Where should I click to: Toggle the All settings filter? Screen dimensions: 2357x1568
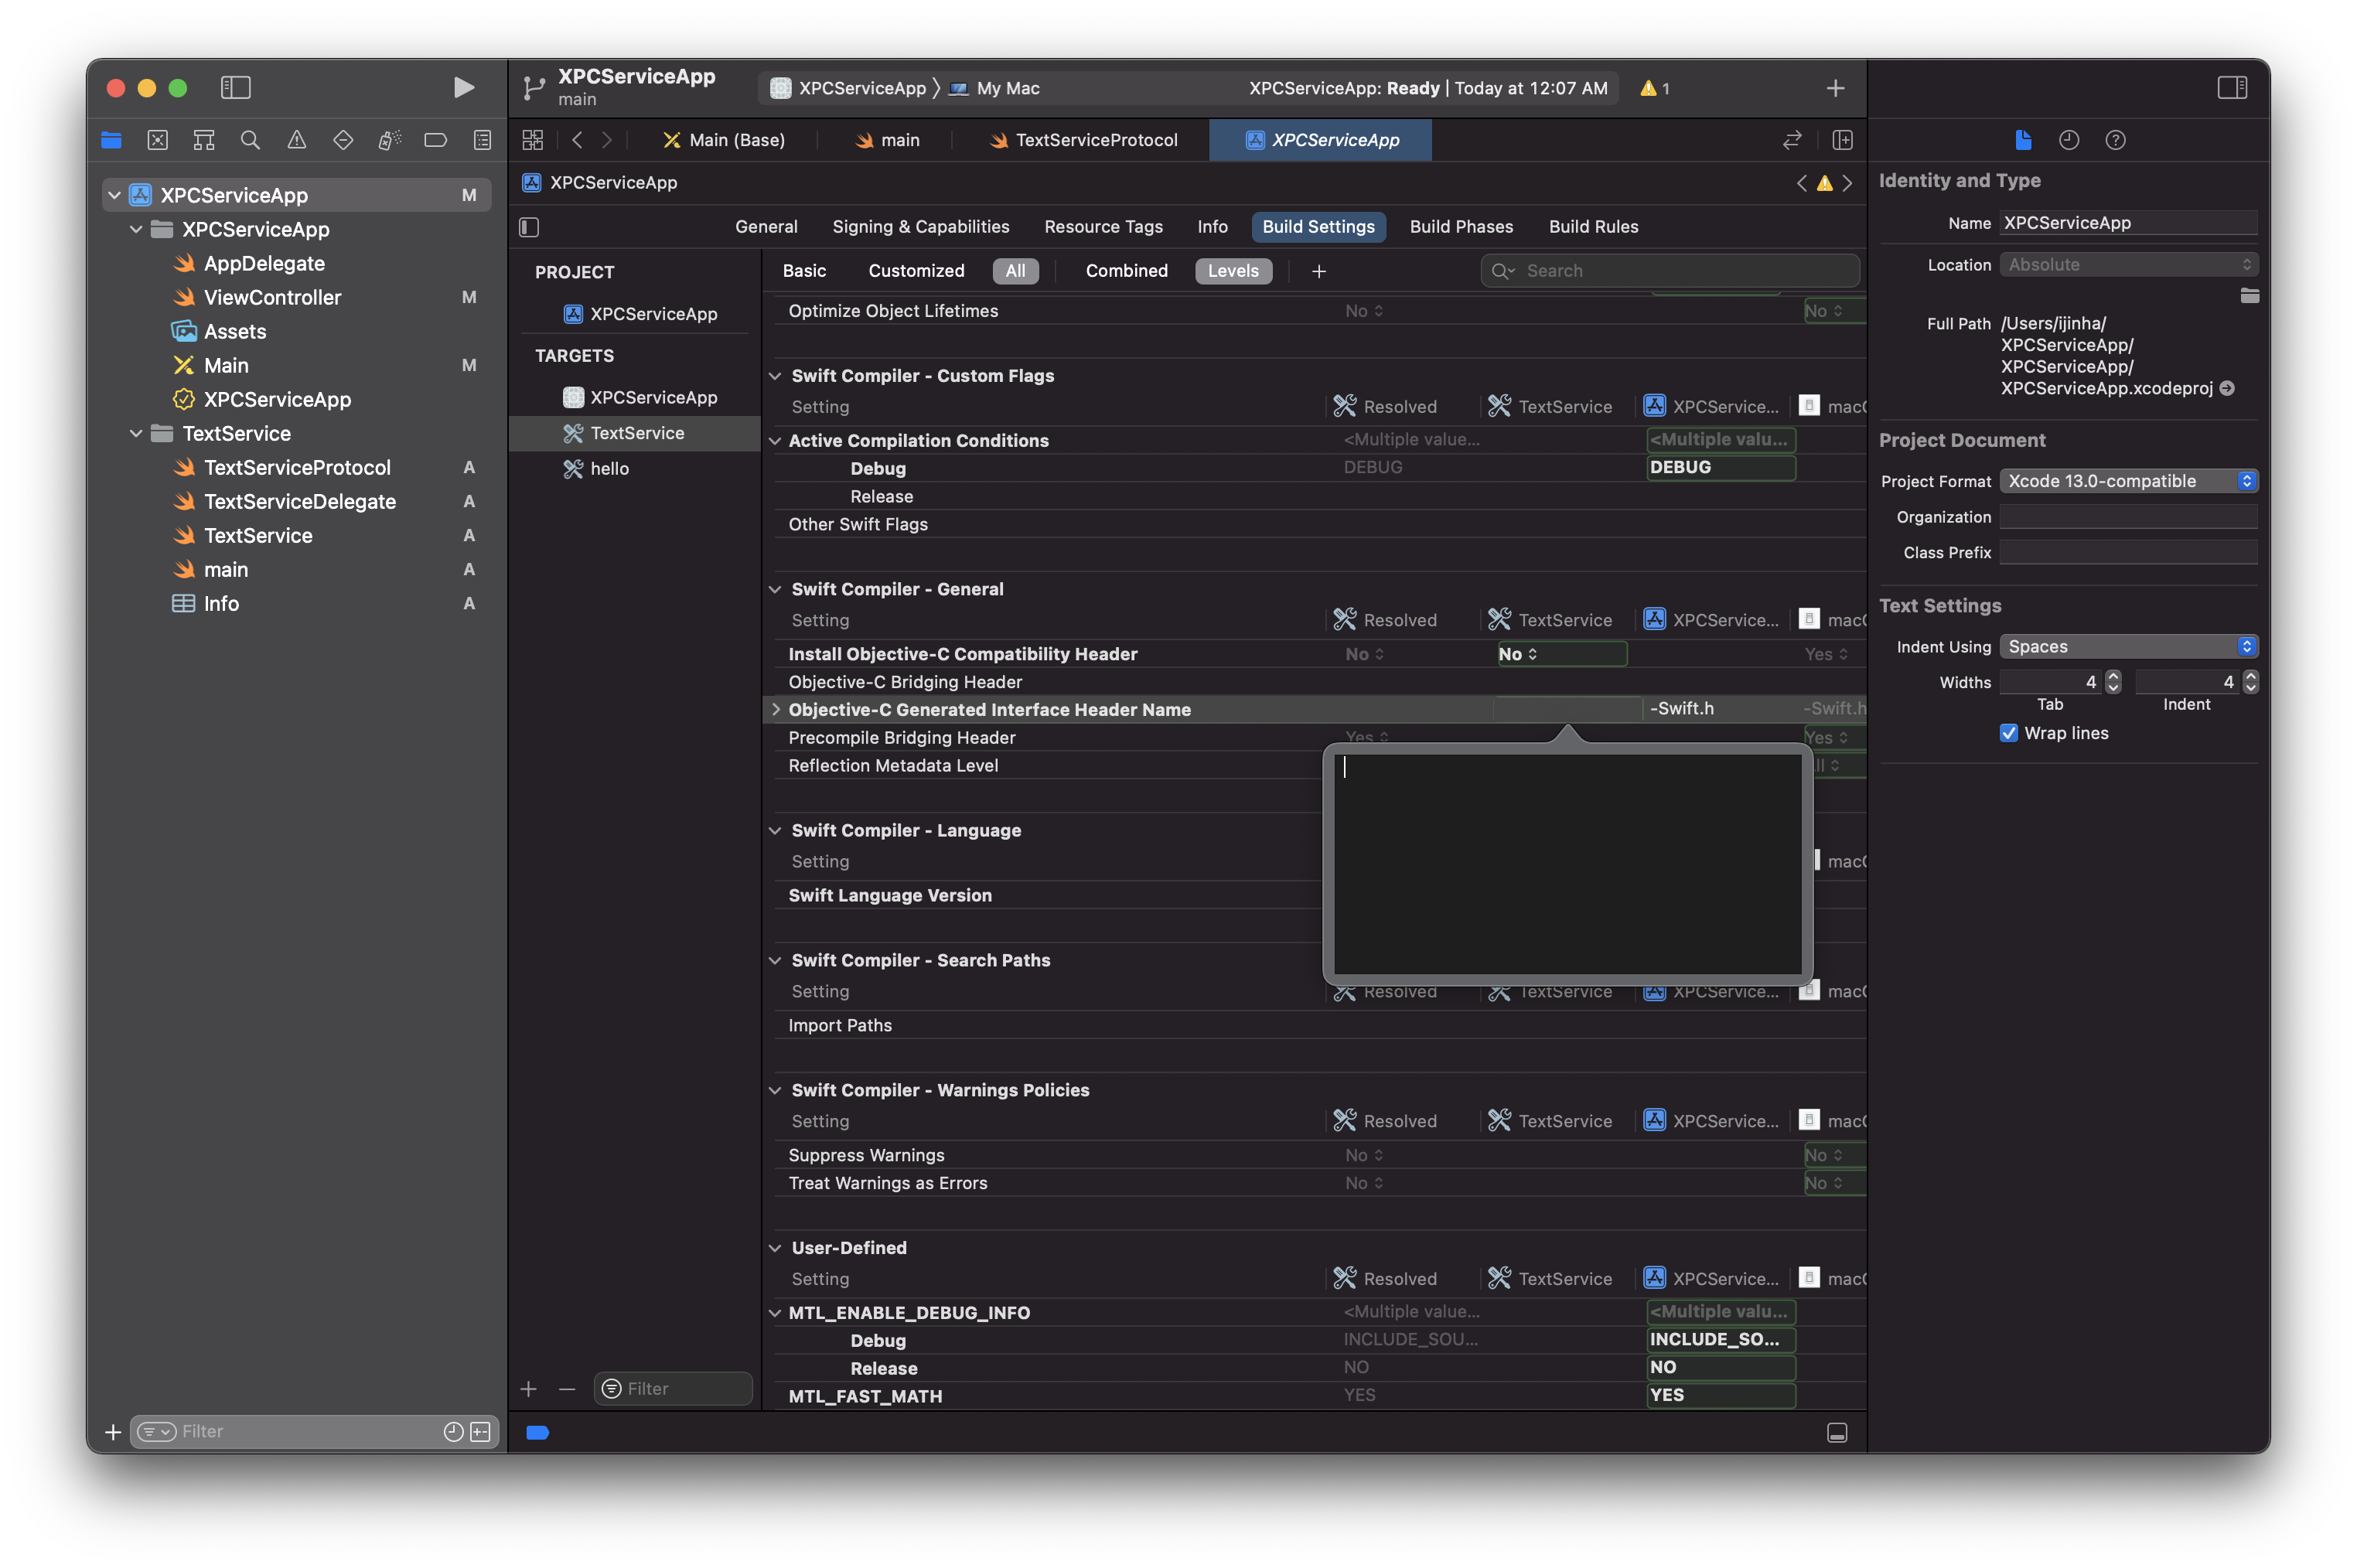[x=1015, y=271]
